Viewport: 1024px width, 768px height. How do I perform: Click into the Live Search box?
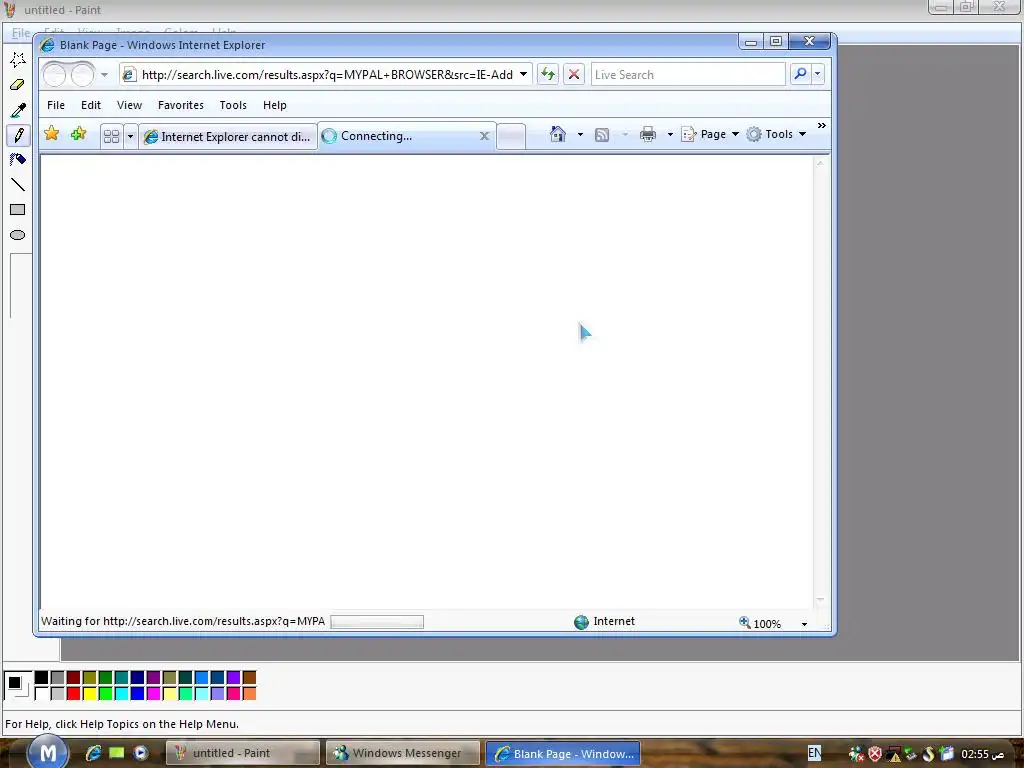click(x=688, y=74)
